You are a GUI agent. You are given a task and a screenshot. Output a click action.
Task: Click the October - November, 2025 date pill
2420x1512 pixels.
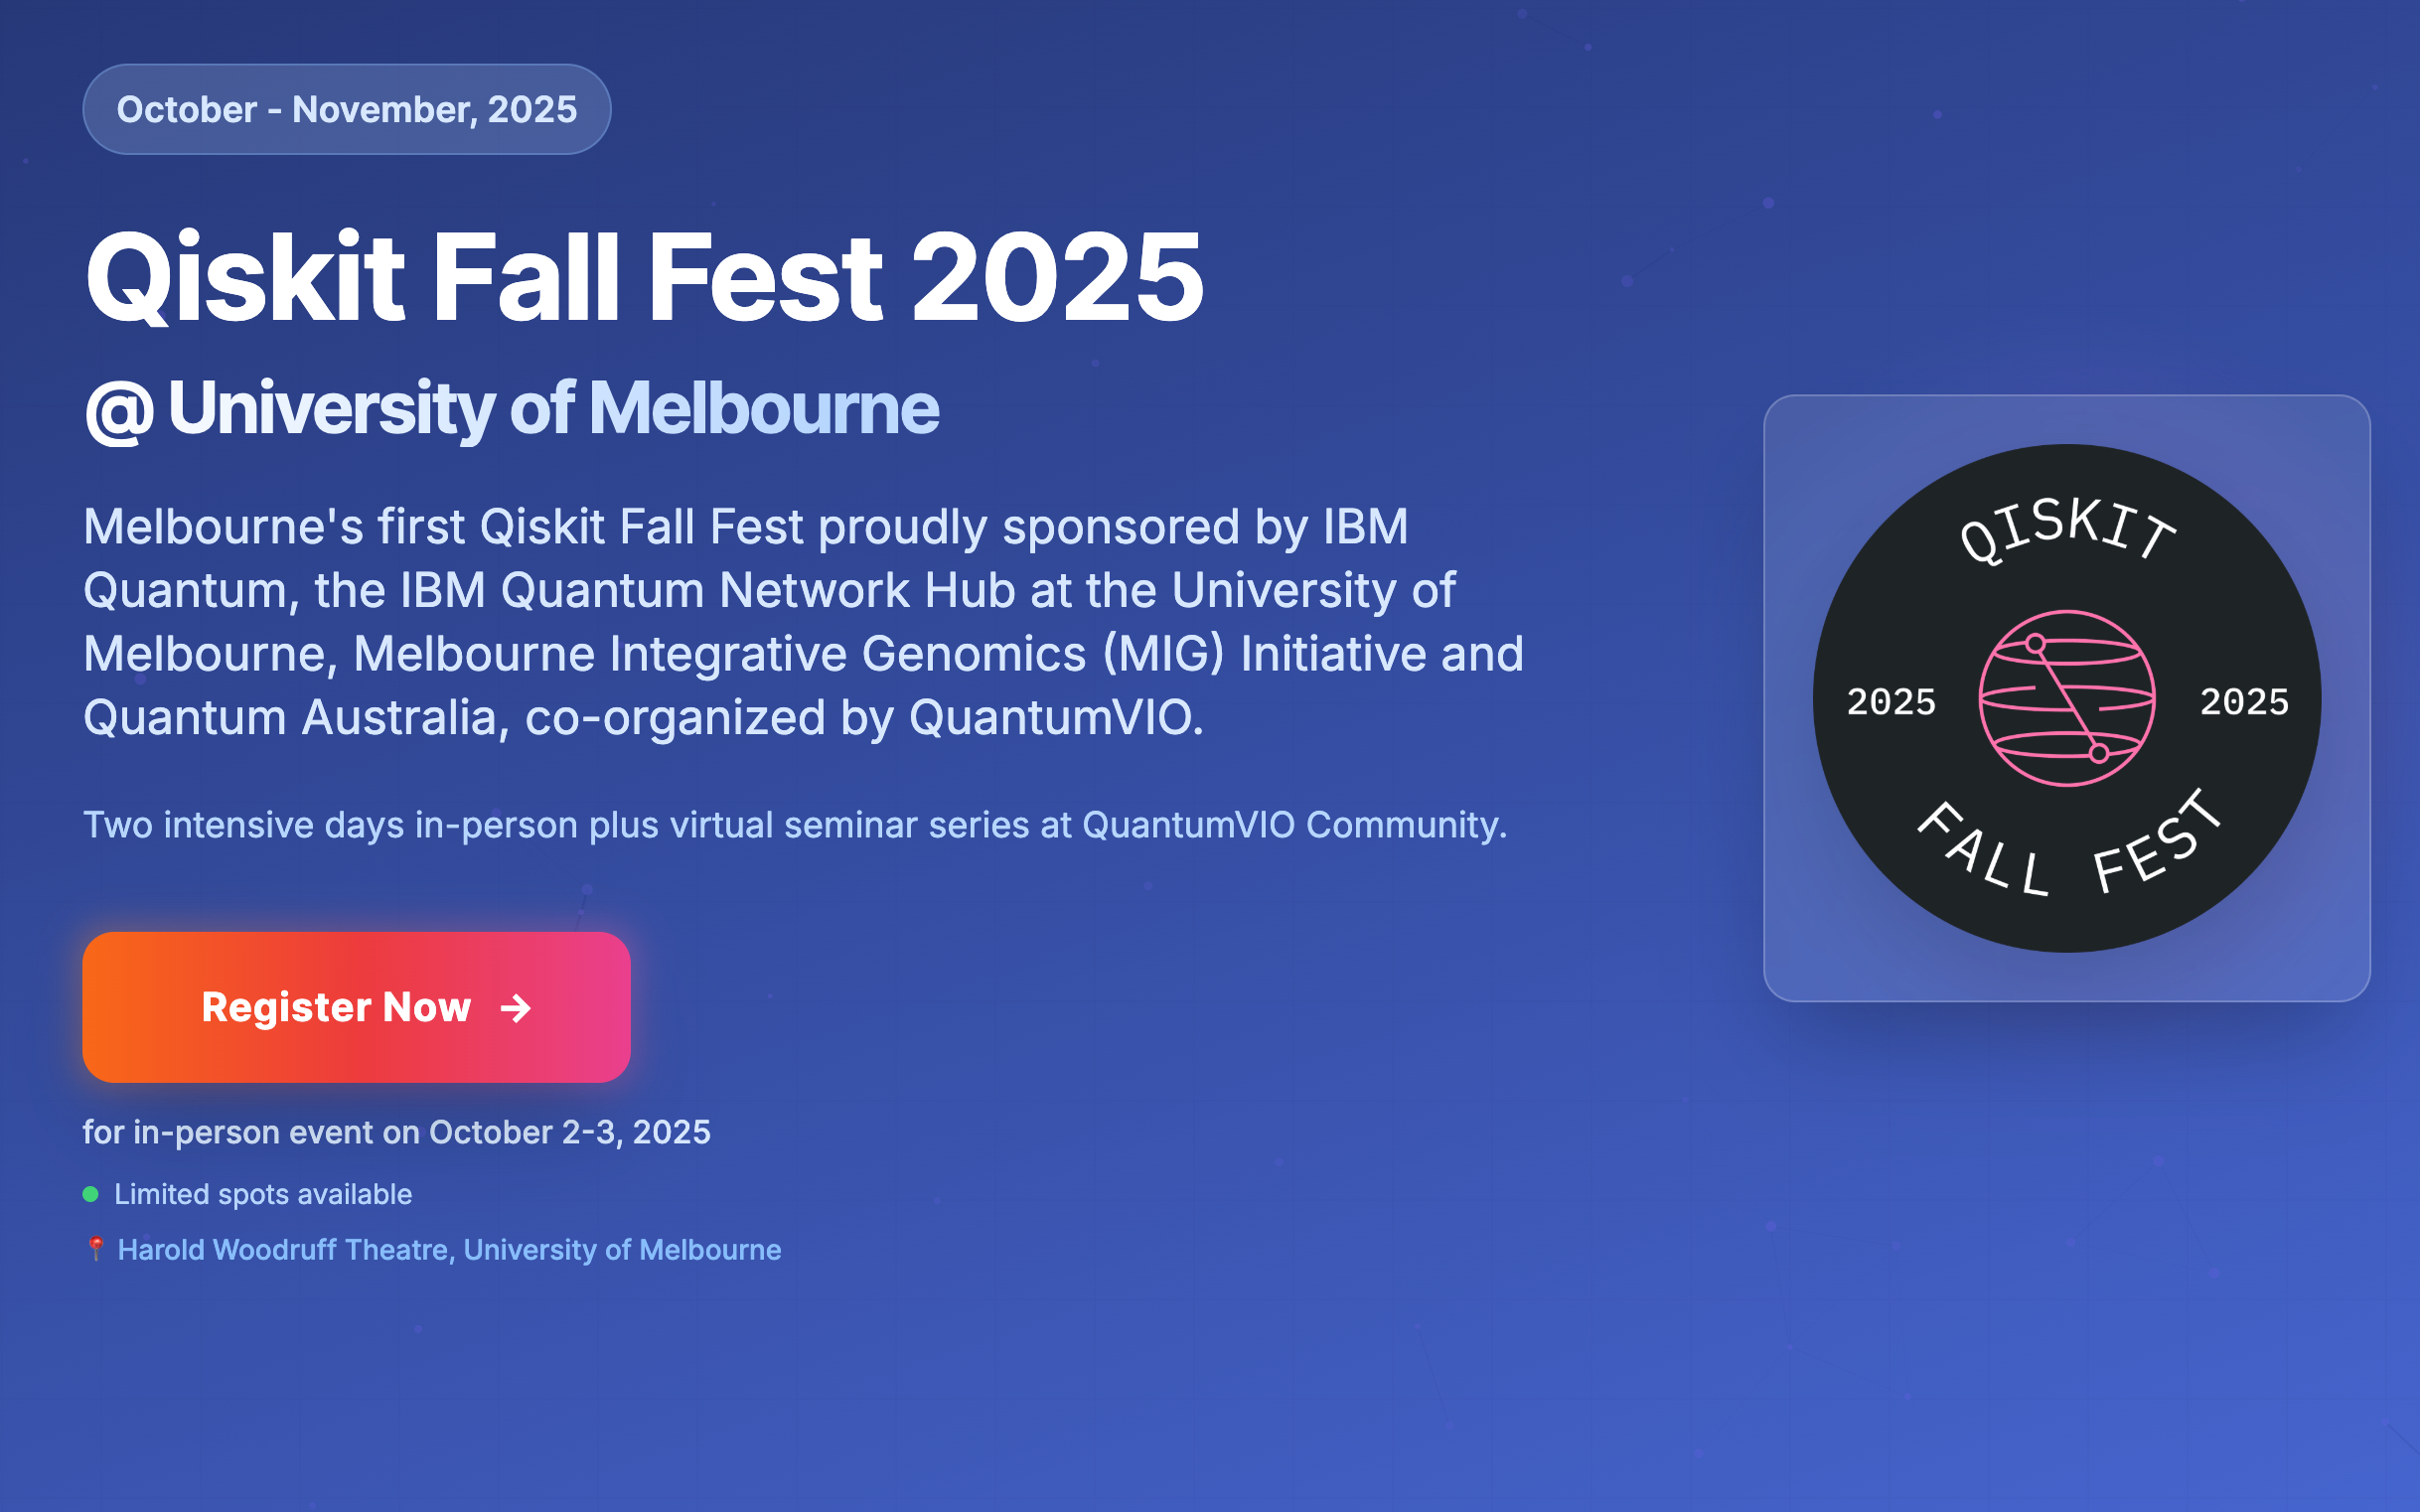coord(345,109)
